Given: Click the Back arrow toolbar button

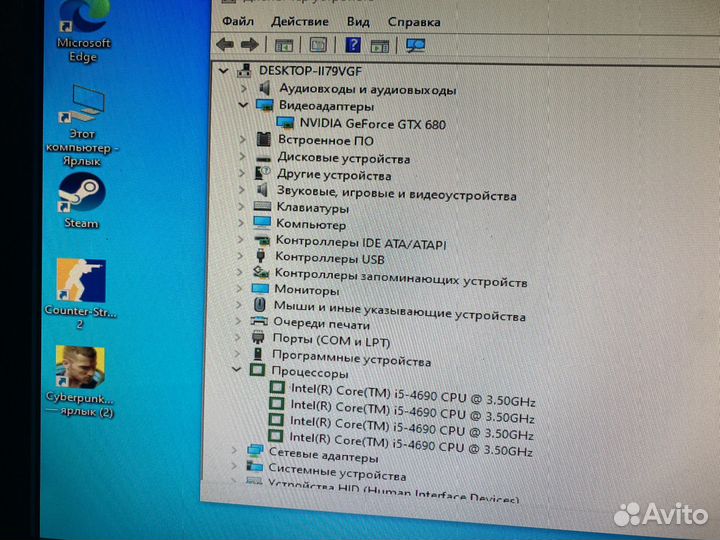Looking at the screenshot, I should pyautogui.click(x=225, y=45).
